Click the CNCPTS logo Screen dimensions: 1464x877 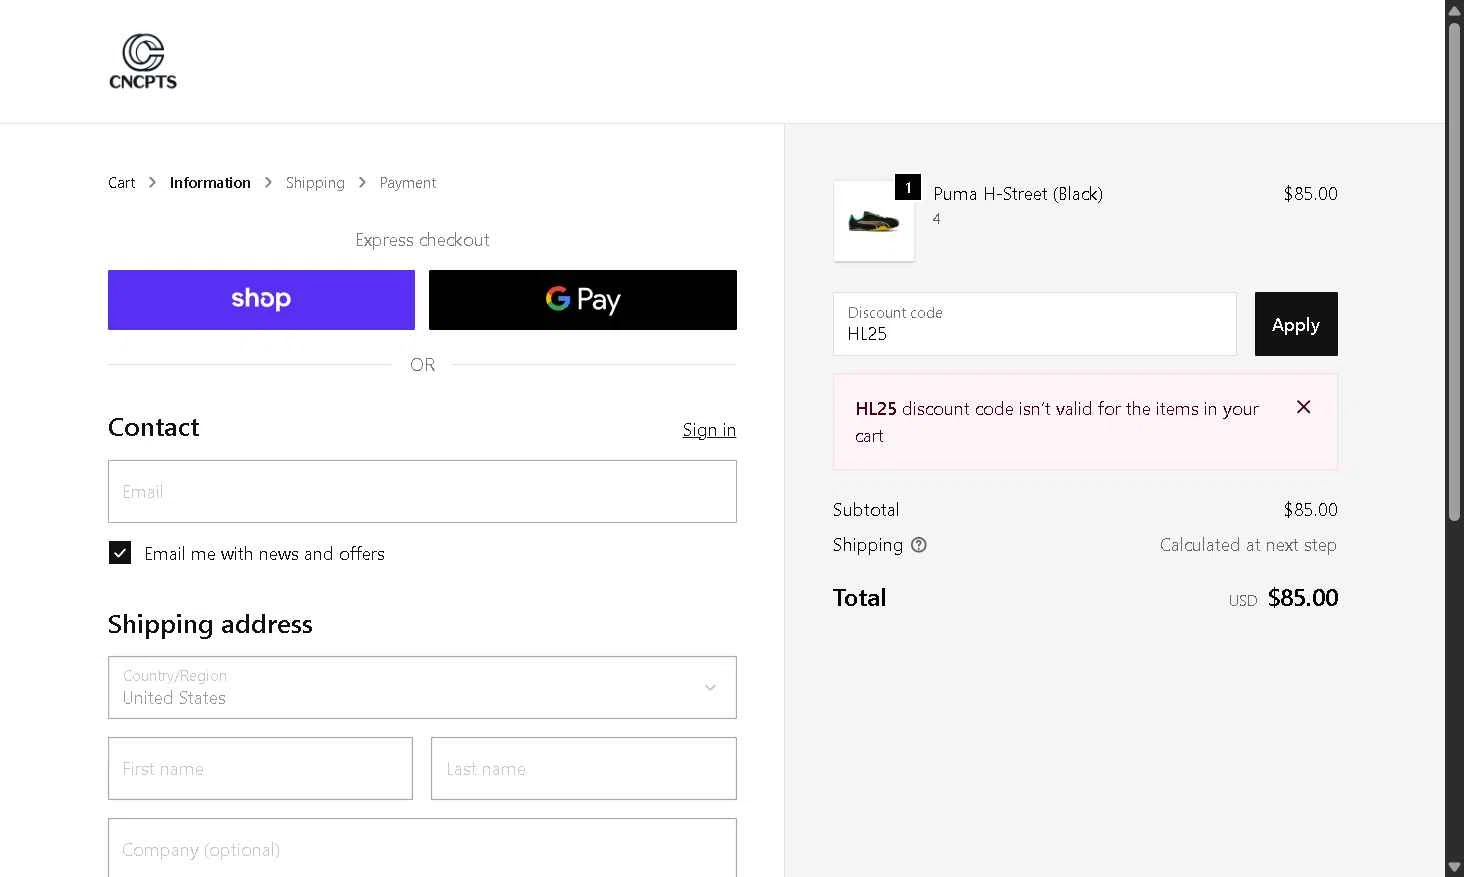point(143,62)
